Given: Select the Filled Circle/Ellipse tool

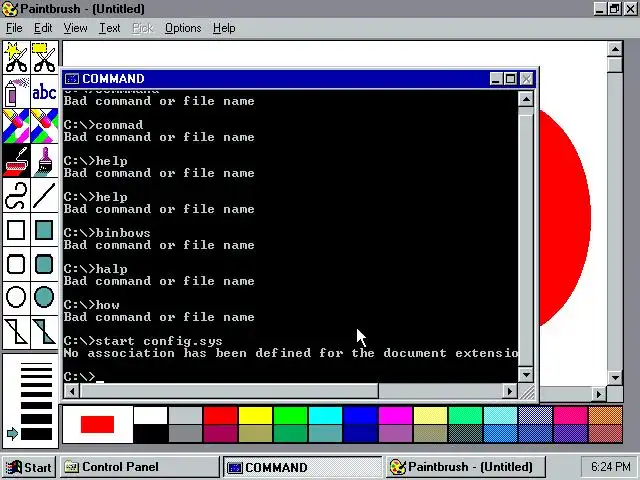Looking at the screenshot, I should [44, 297].
